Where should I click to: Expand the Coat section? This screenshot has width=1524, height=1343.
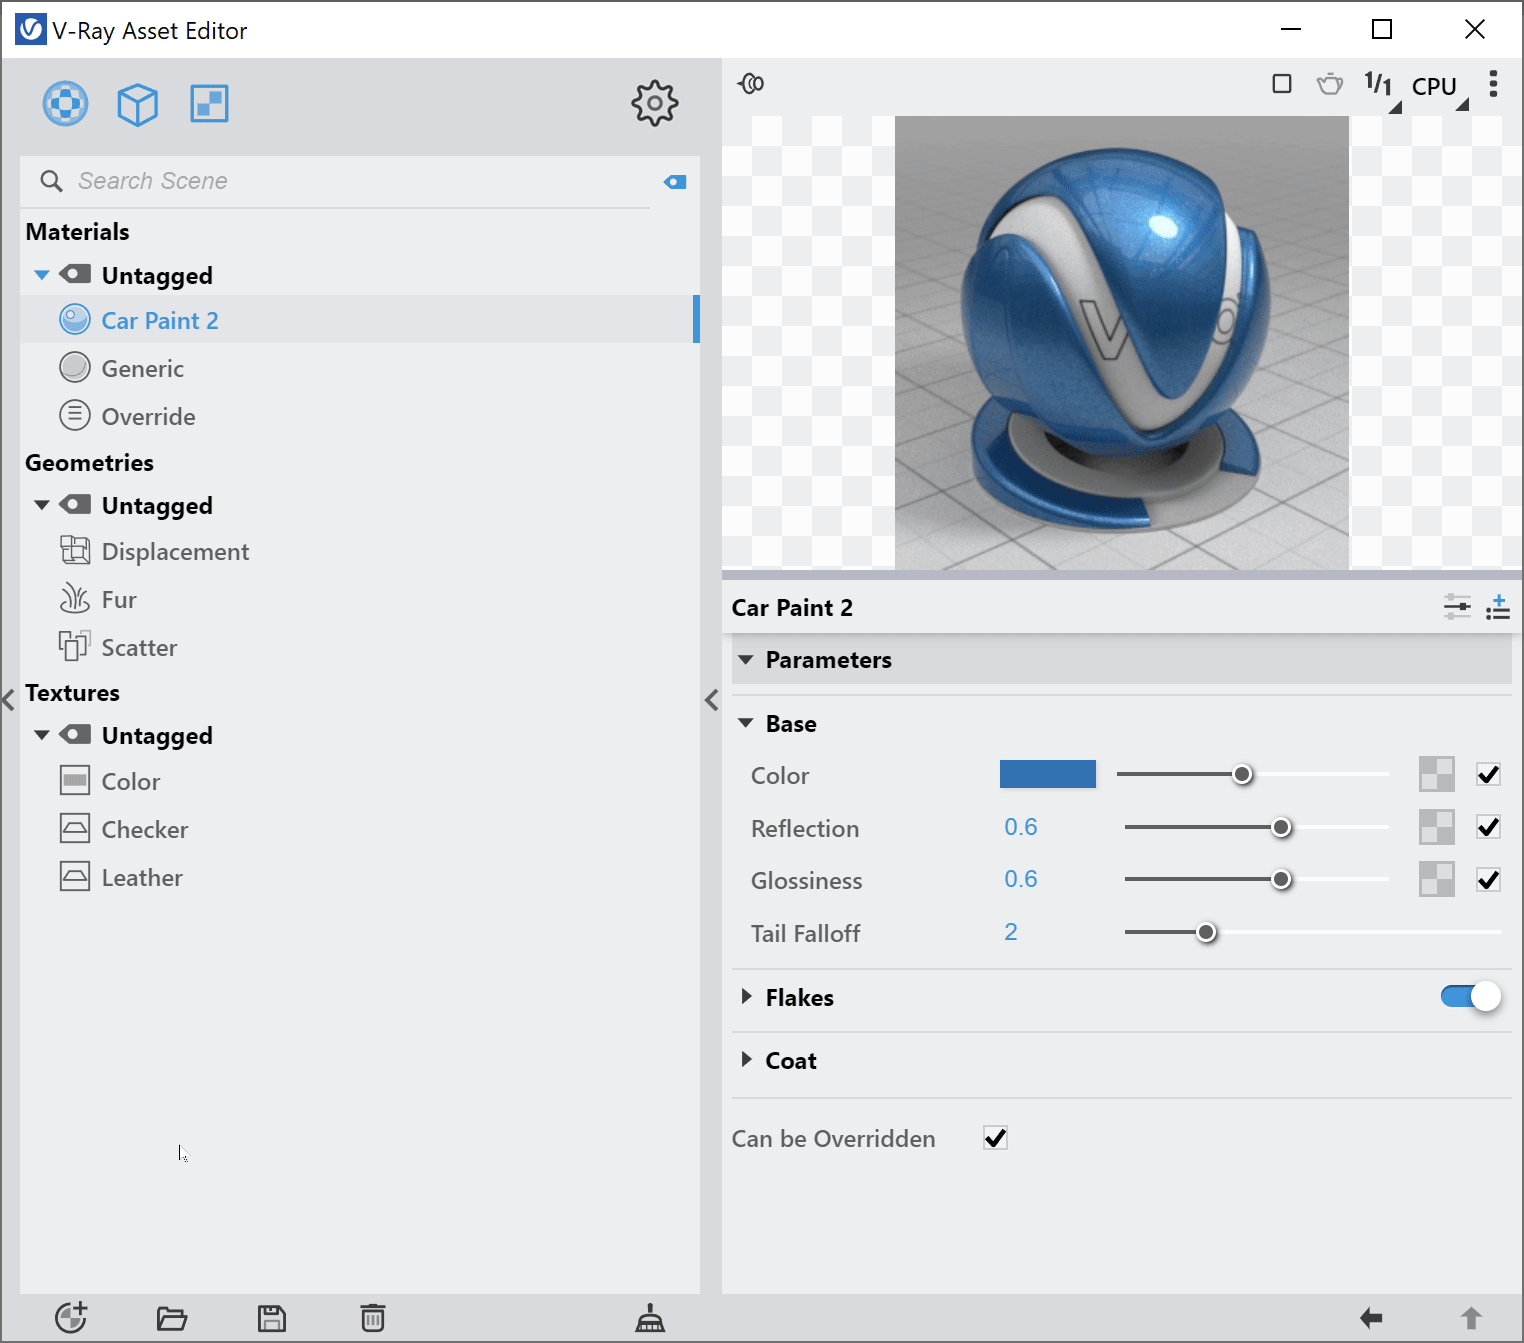point(746,1060)
